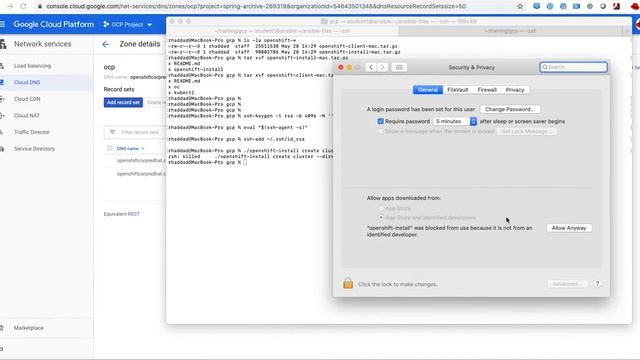Select the second terminal tab

click(x=511, y=31)
